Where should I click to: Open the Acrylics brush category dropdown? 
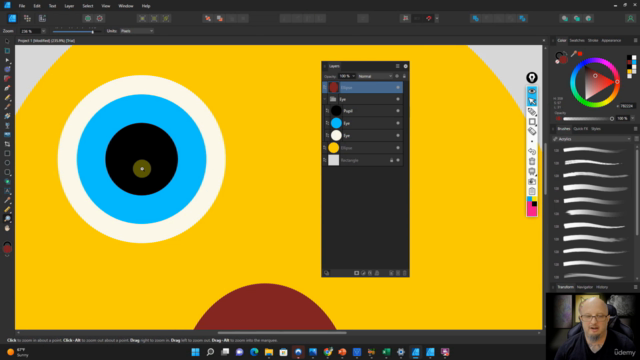point(592,139)
